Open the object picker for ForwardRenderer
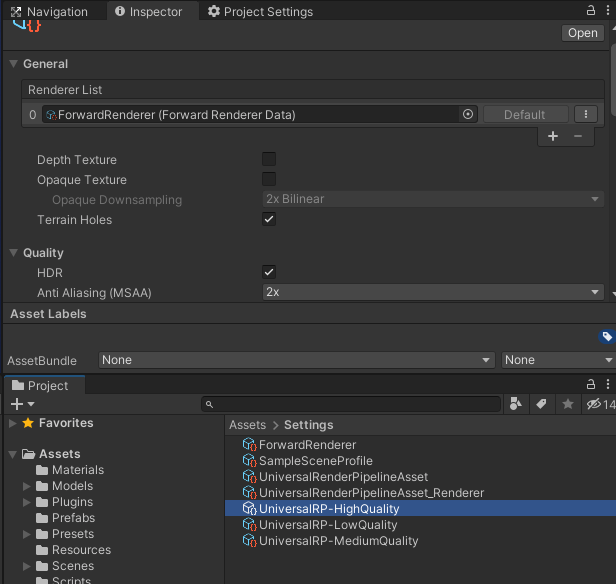This screenshot has width=616, height=584. coord(467,115)
